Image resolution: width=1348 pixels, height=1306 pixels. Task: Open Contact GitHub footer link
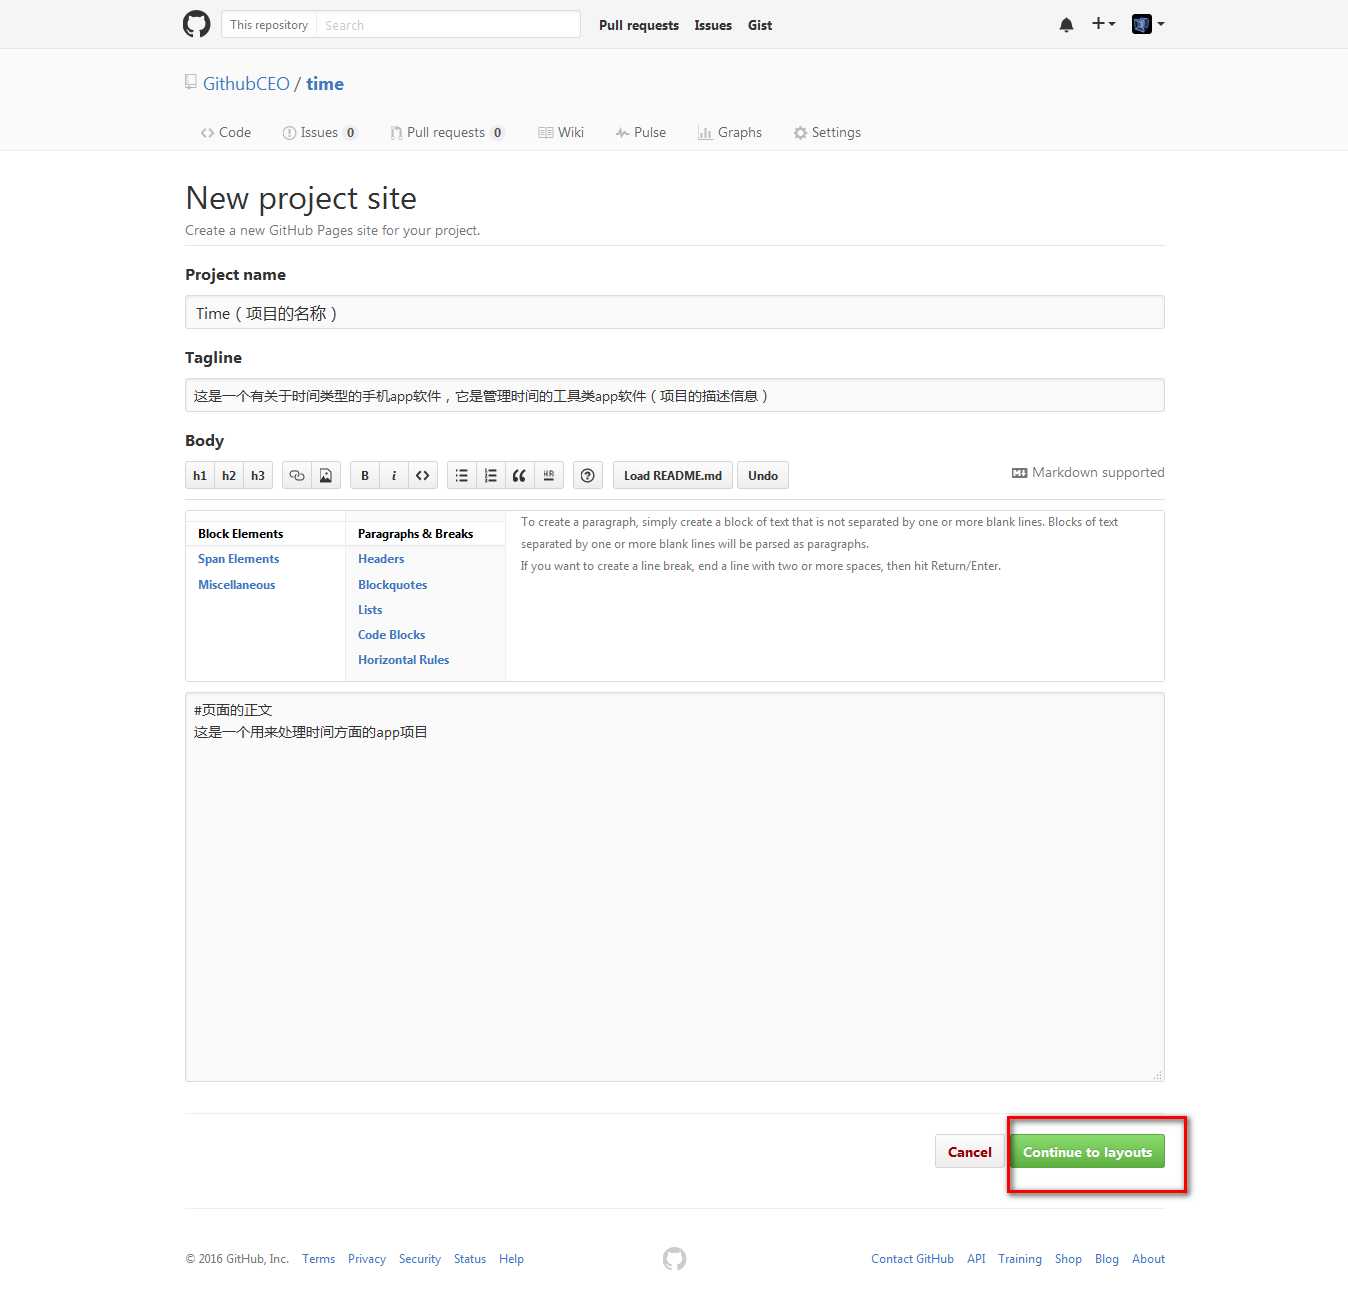tap(912, 1259)
